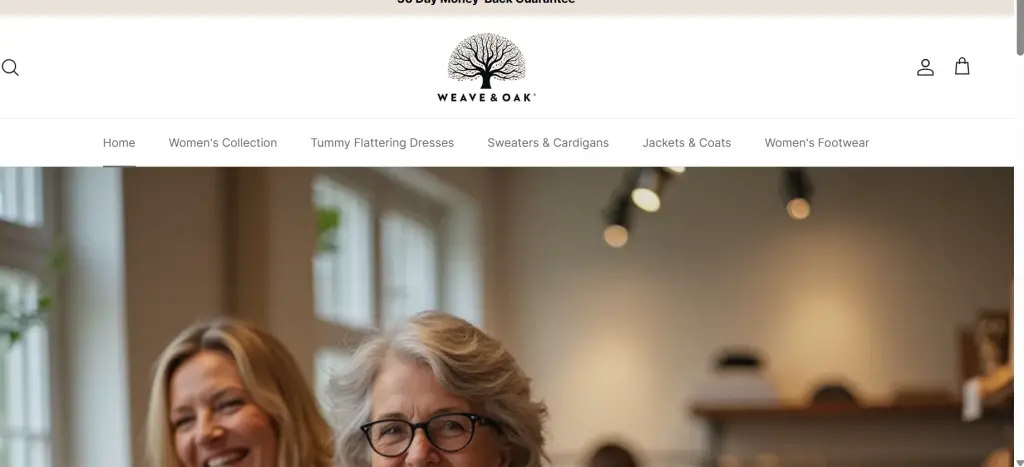This screenshot has width=1024, height=467.
Task: Click the vertical scrollbar thumb
Action: pyautogui.click(x=1019, y=27)
